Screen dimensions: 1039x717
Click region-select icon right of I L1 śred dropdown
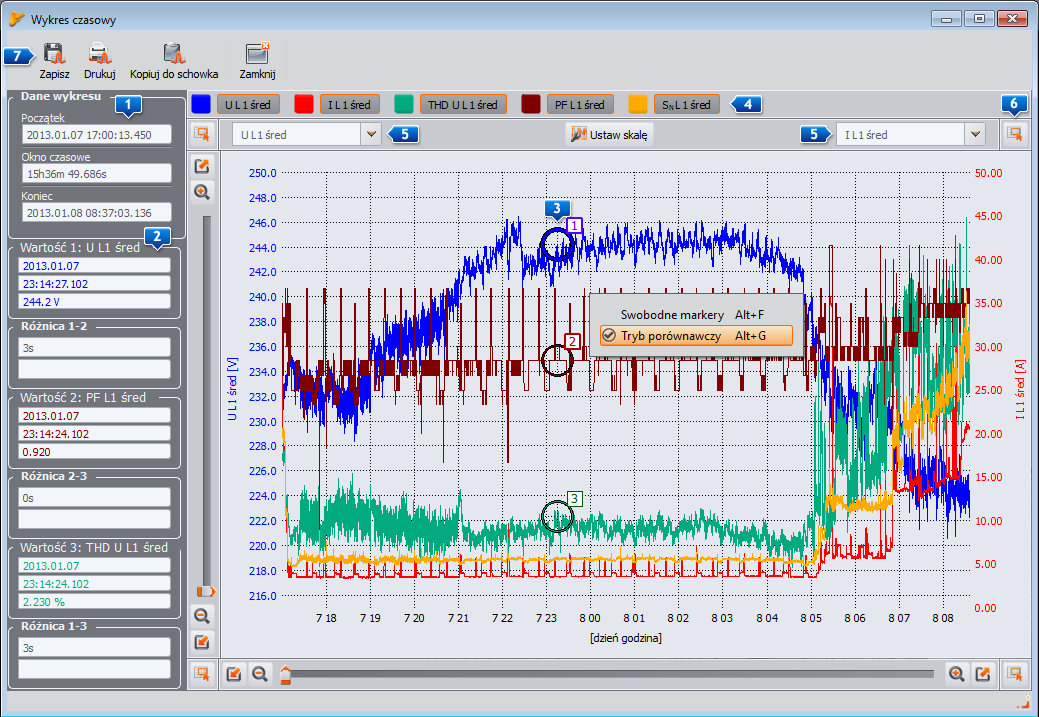pos(1014,134)
